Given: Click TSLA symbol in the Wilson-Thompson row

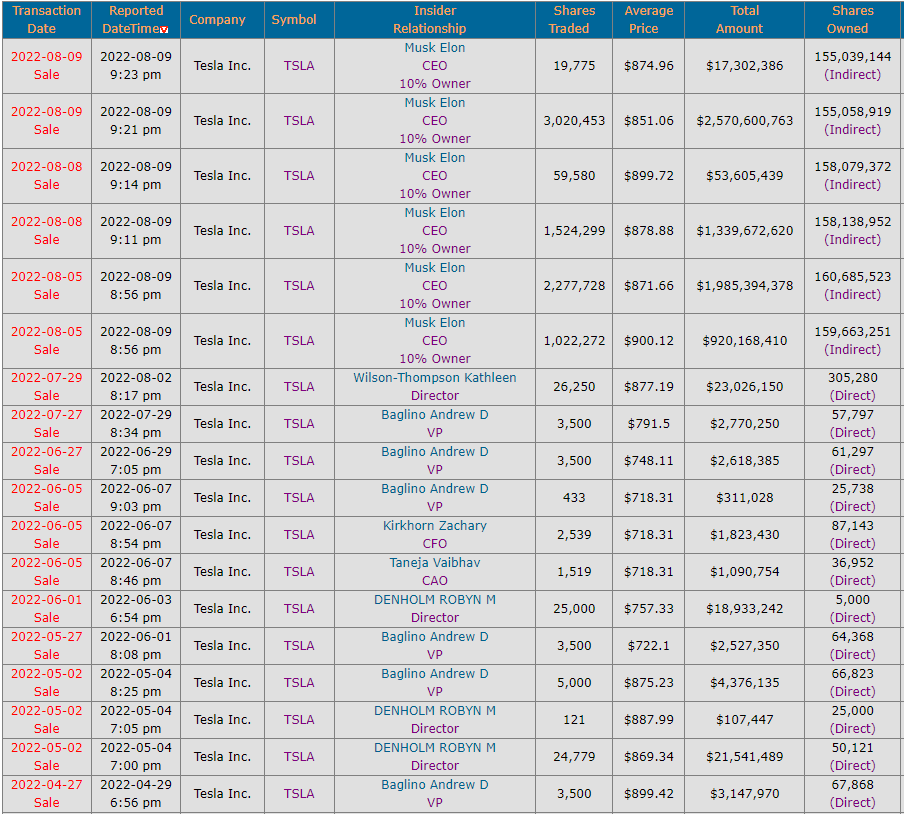Looking at the screenshot, I should (x=299, y=387).
